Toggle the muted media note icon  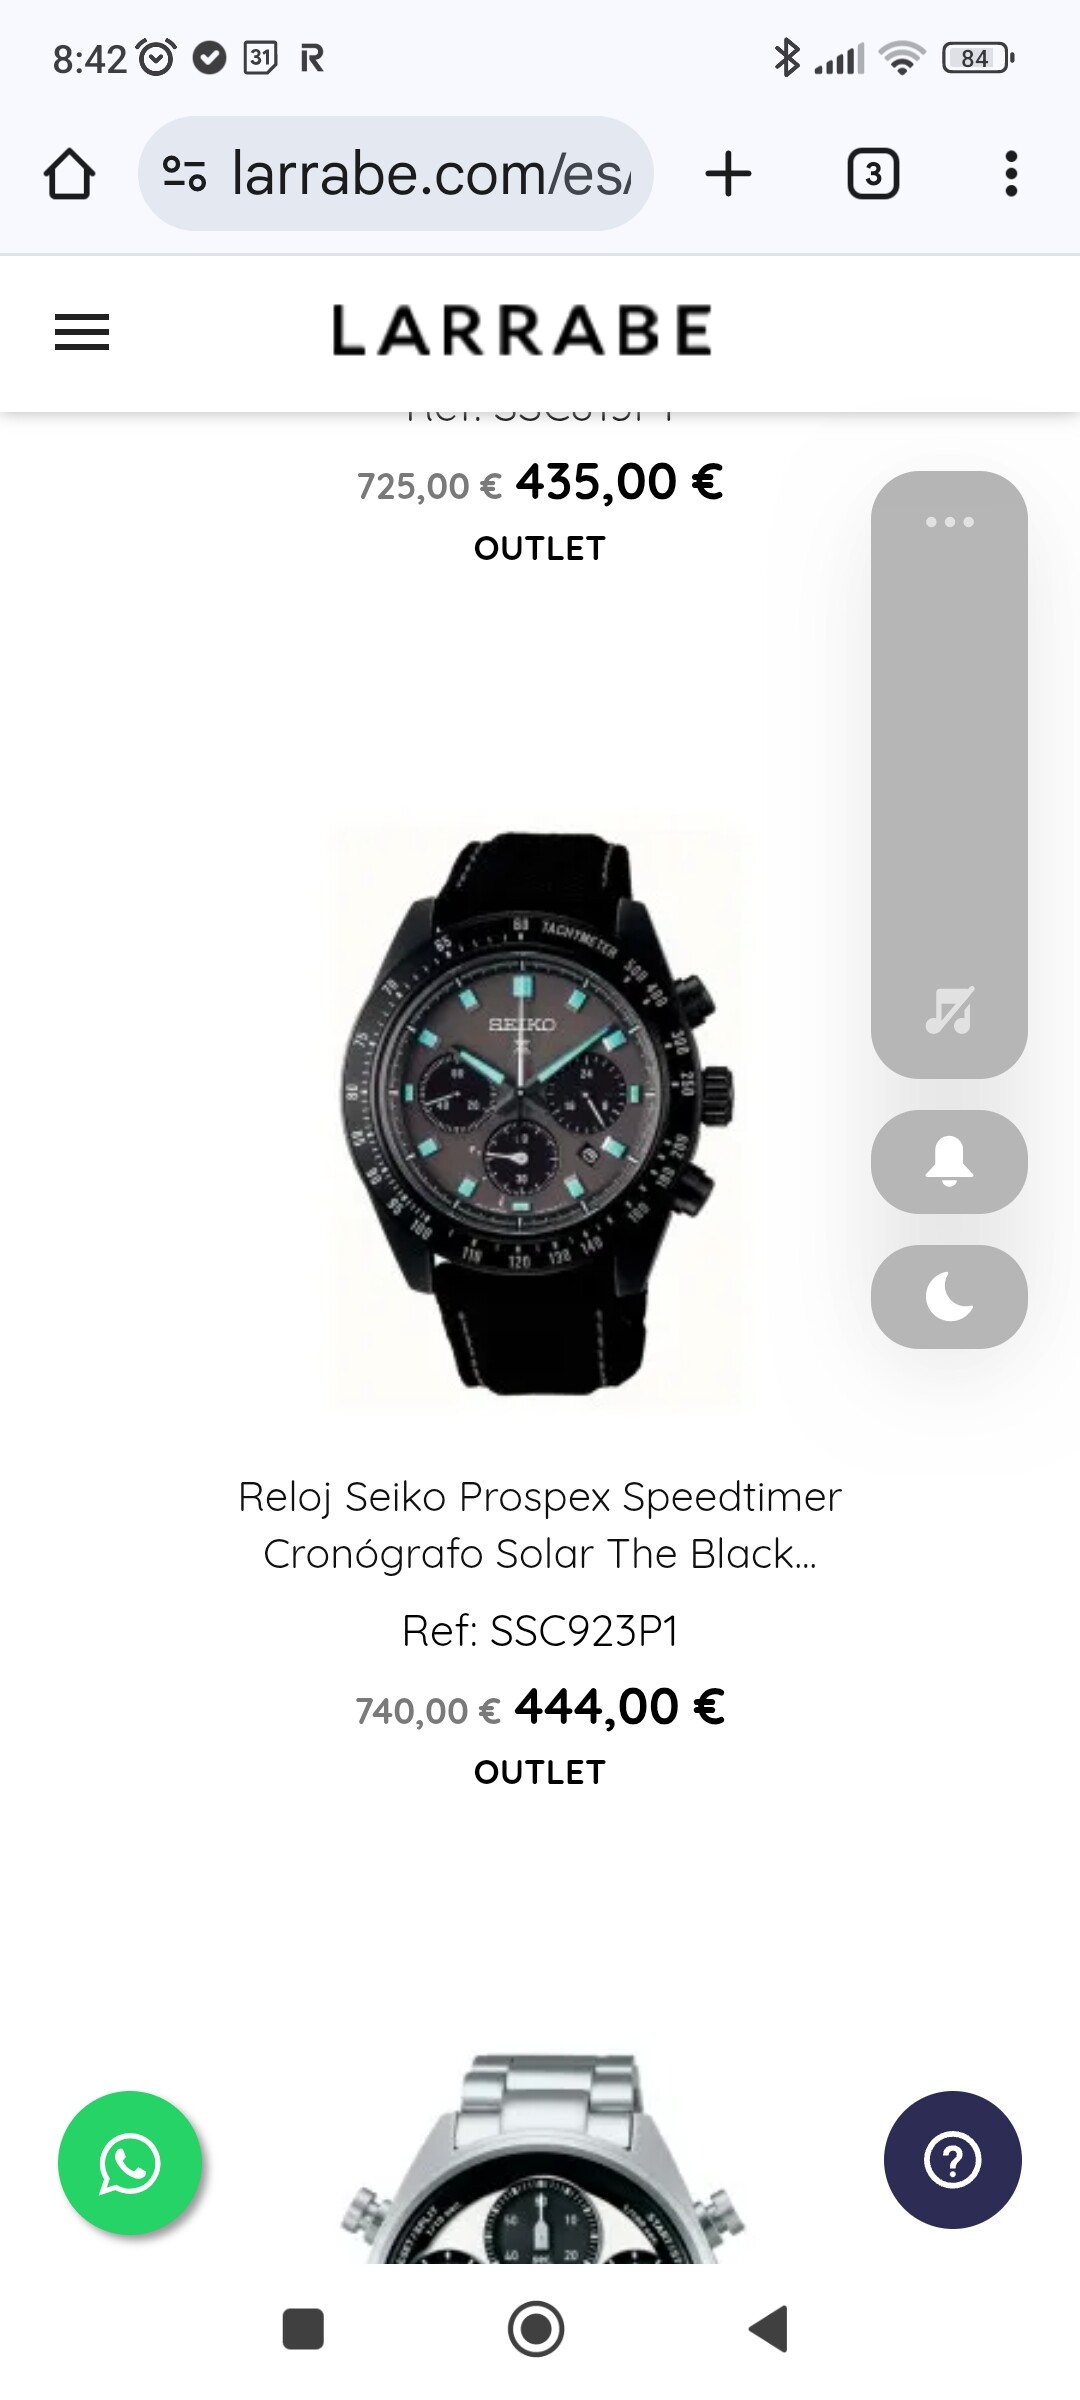point(949,1010)
